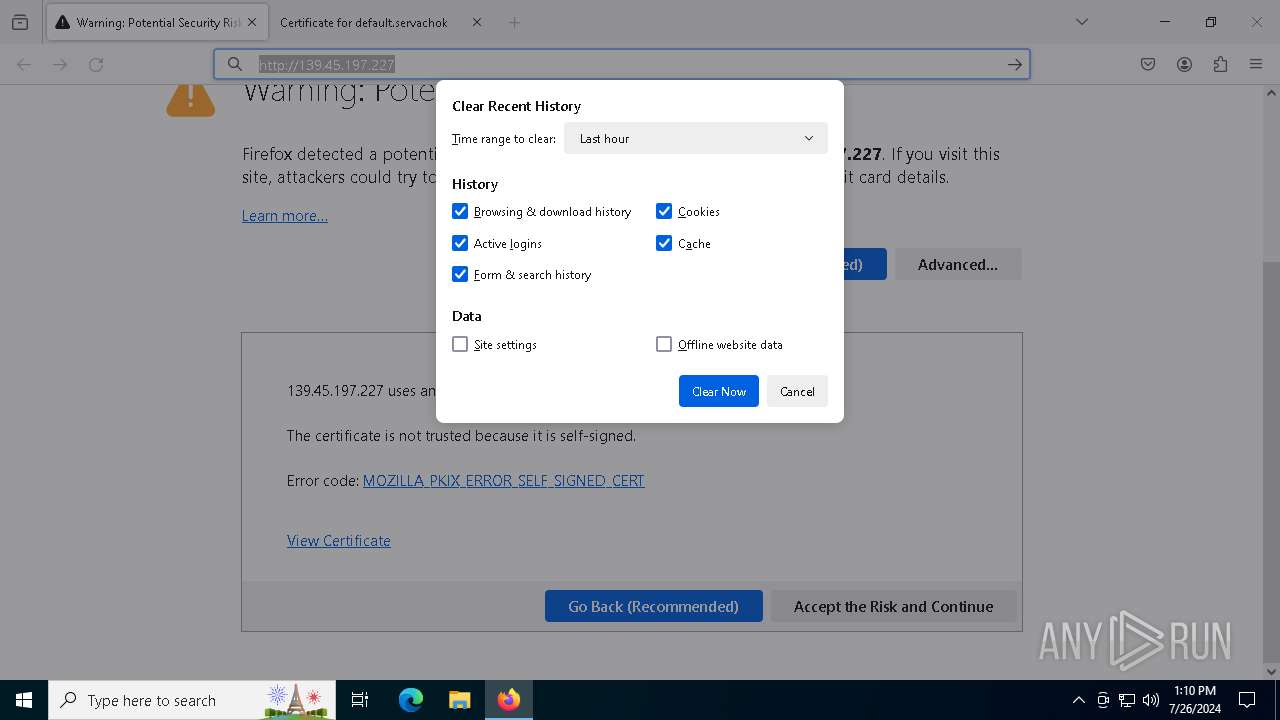Viewport: 1280px width, 720px height.
Task: Click the search magnifier icon in the address bar
Action: coord(235,64)
